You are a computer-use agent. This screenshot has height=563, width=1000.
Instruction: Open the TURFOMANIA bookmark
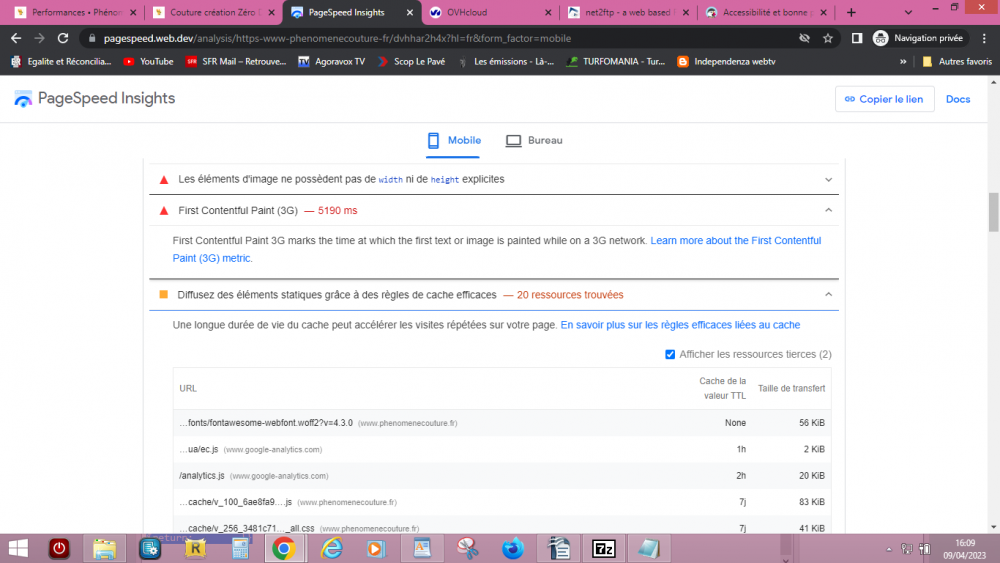click(x=616, y=62)
